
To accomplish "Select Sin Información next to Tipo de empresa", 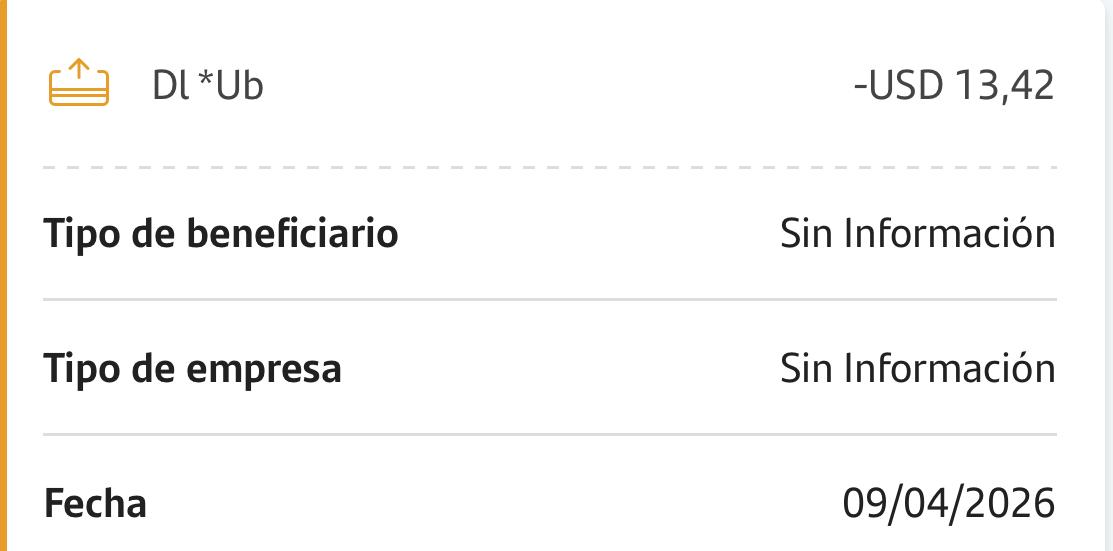I will pyautogui.click(x=917, y=369).
